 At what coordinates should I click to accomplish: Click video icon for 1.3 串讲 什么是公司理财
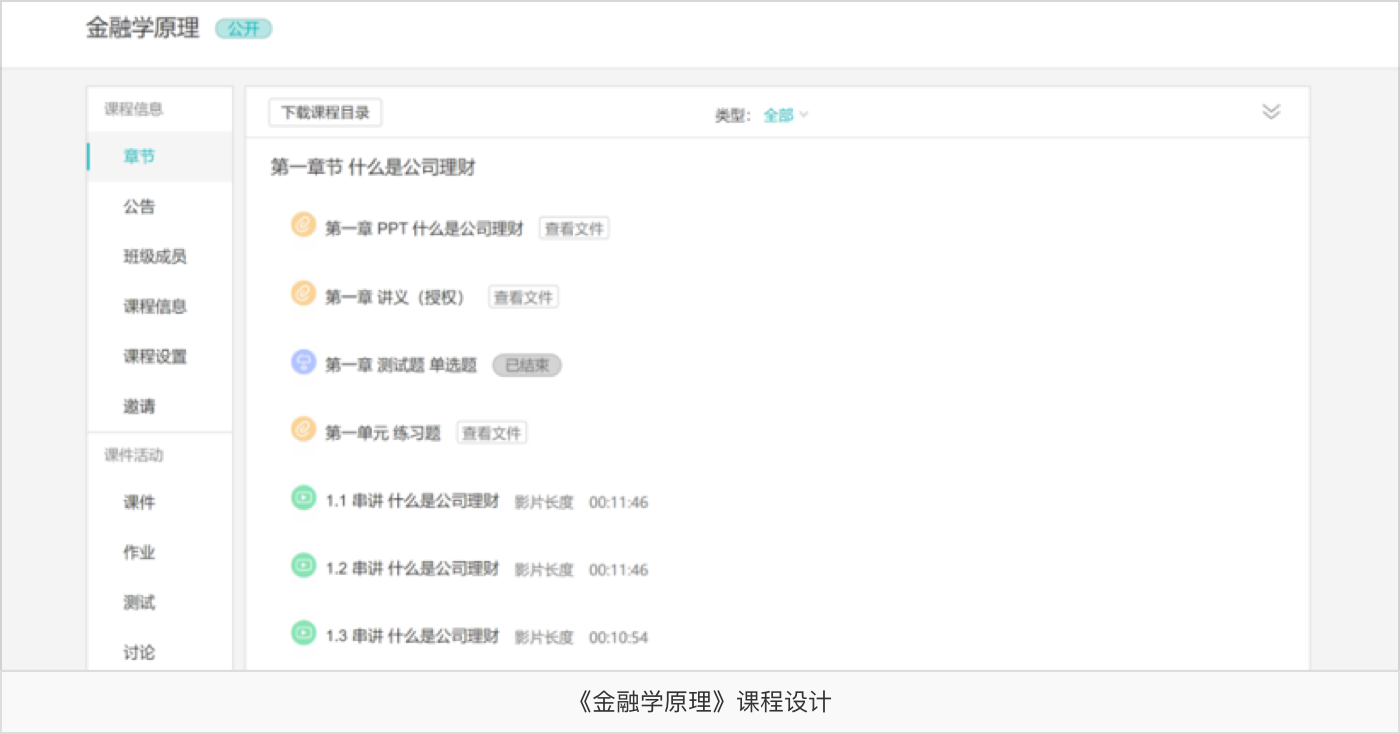click(303, 634)
